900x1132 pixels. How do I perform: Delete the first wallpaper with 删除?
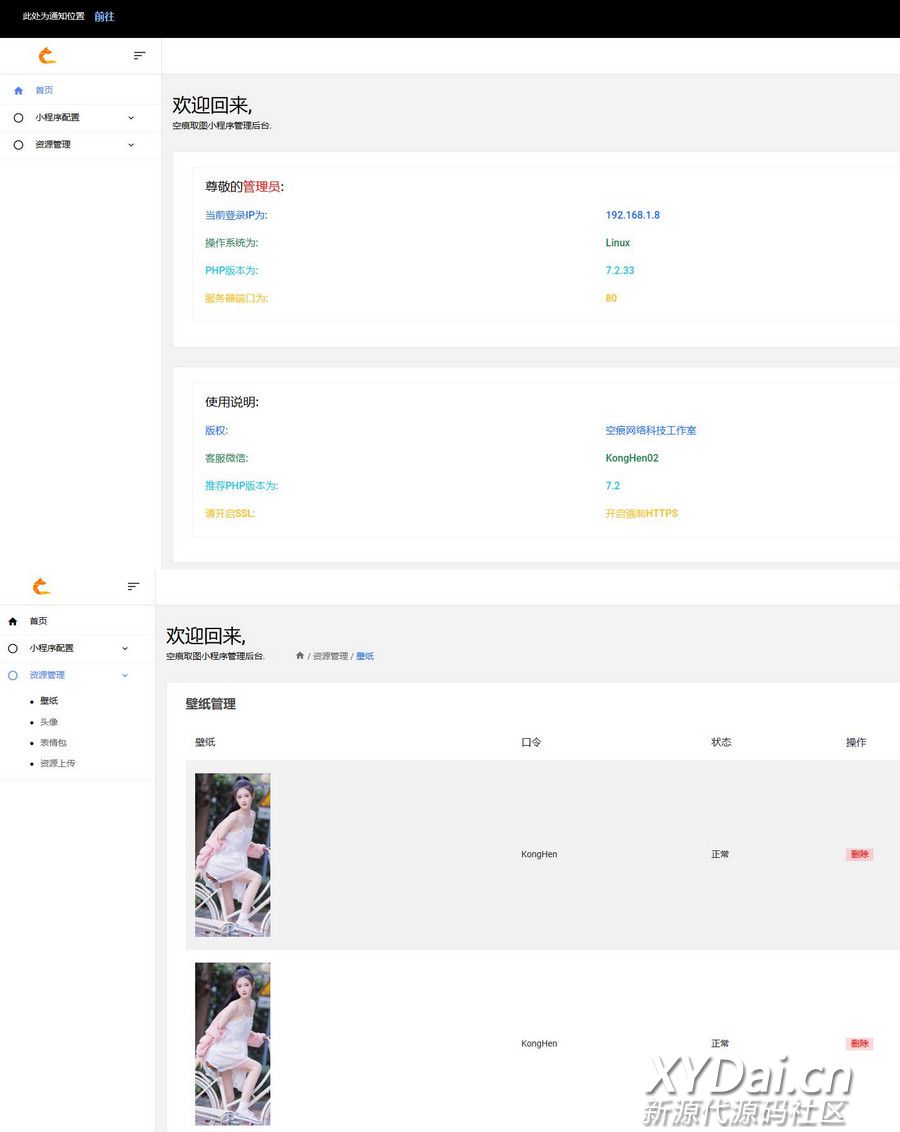pos(859,854)
